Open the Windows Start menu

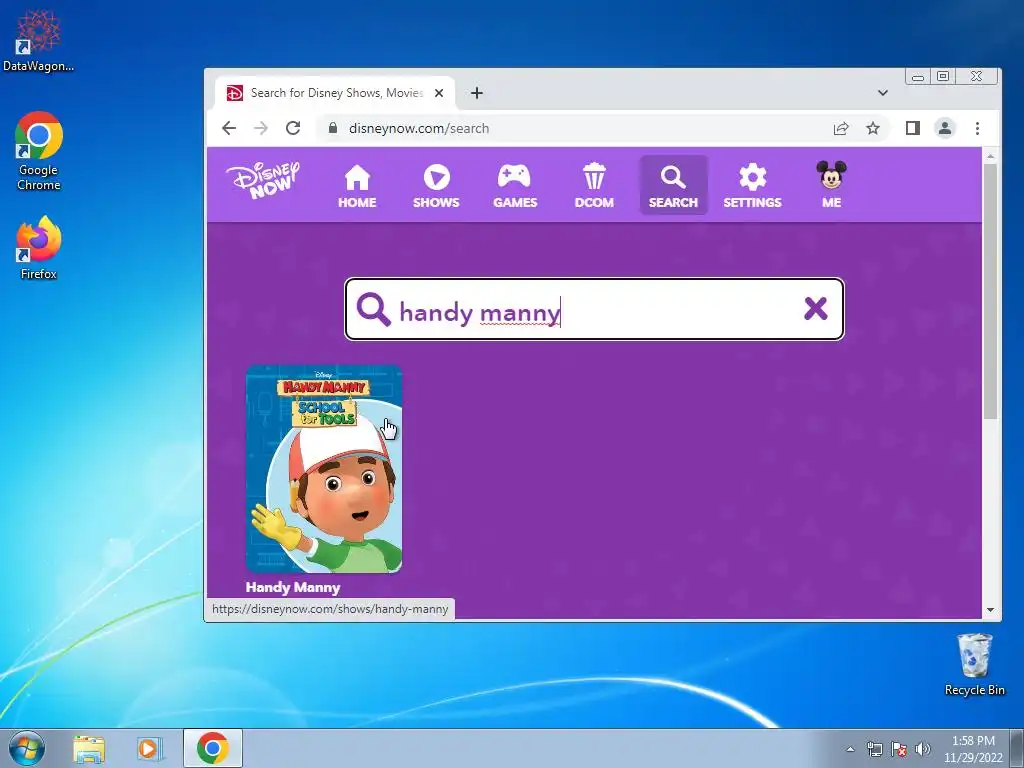(27, 748)
